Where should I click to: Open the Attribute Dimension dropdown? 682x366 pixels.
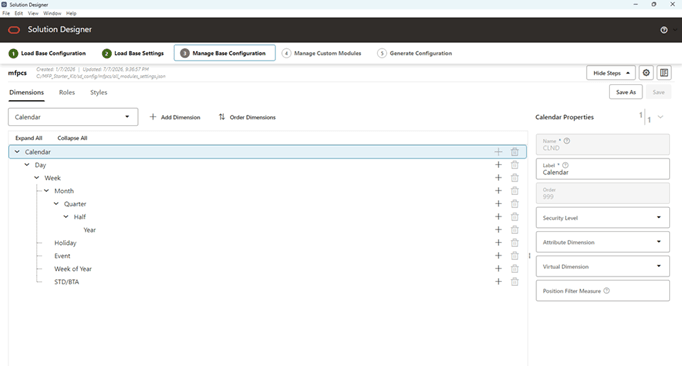click(x=602, y=242)
